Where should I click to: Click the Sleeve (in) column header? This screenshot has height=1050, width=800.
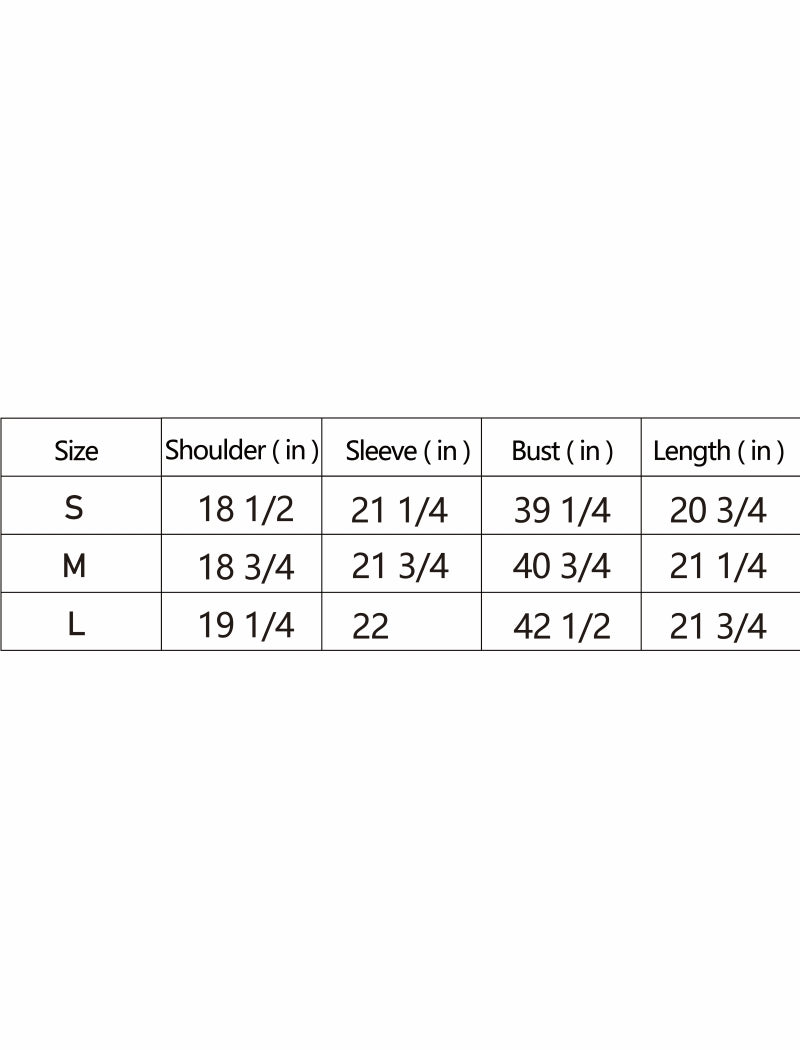click(x=407, y=451)
